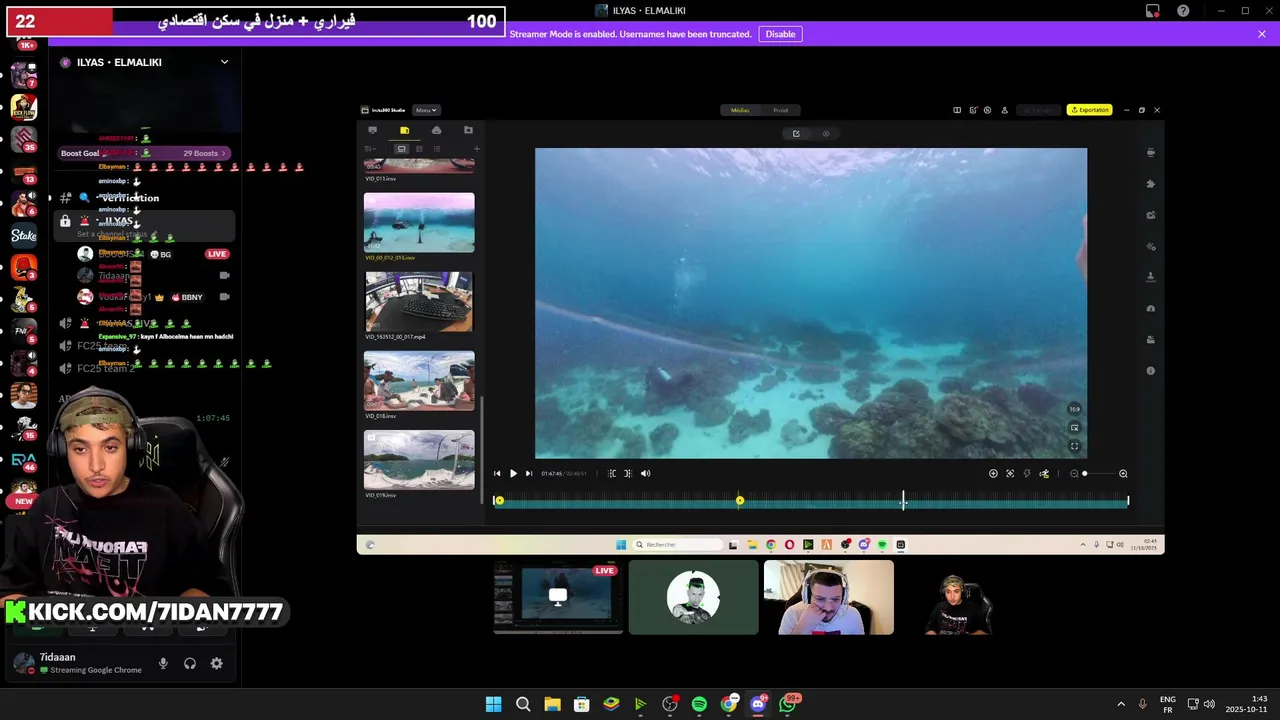
Task: Open the cloud media tab
Action: (436, 130)
